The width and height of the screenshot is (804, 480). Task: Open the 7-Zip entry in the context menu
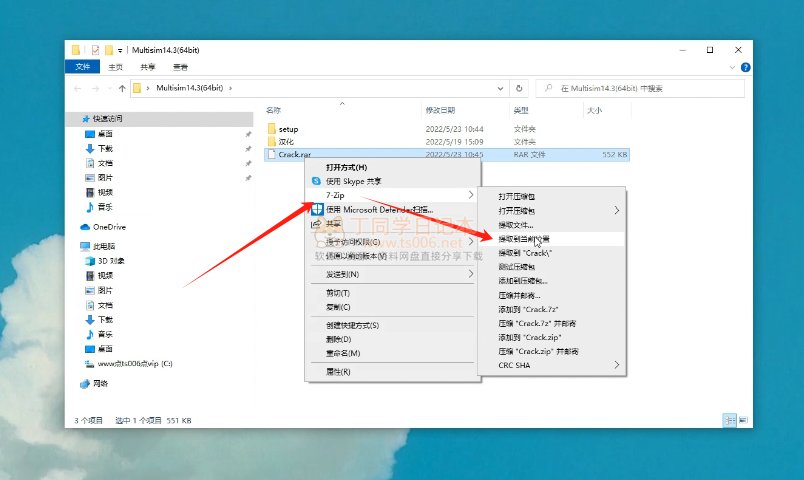pos(392,195)
